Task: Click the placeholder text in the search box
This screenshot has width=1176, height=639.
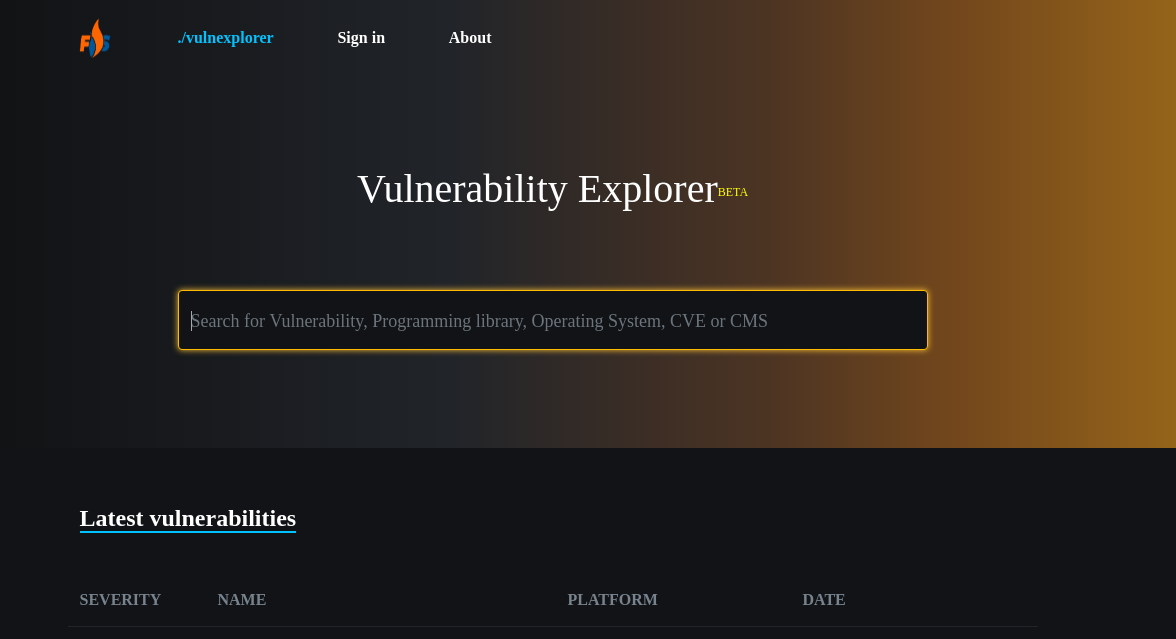Action: (x=479, y=320)
